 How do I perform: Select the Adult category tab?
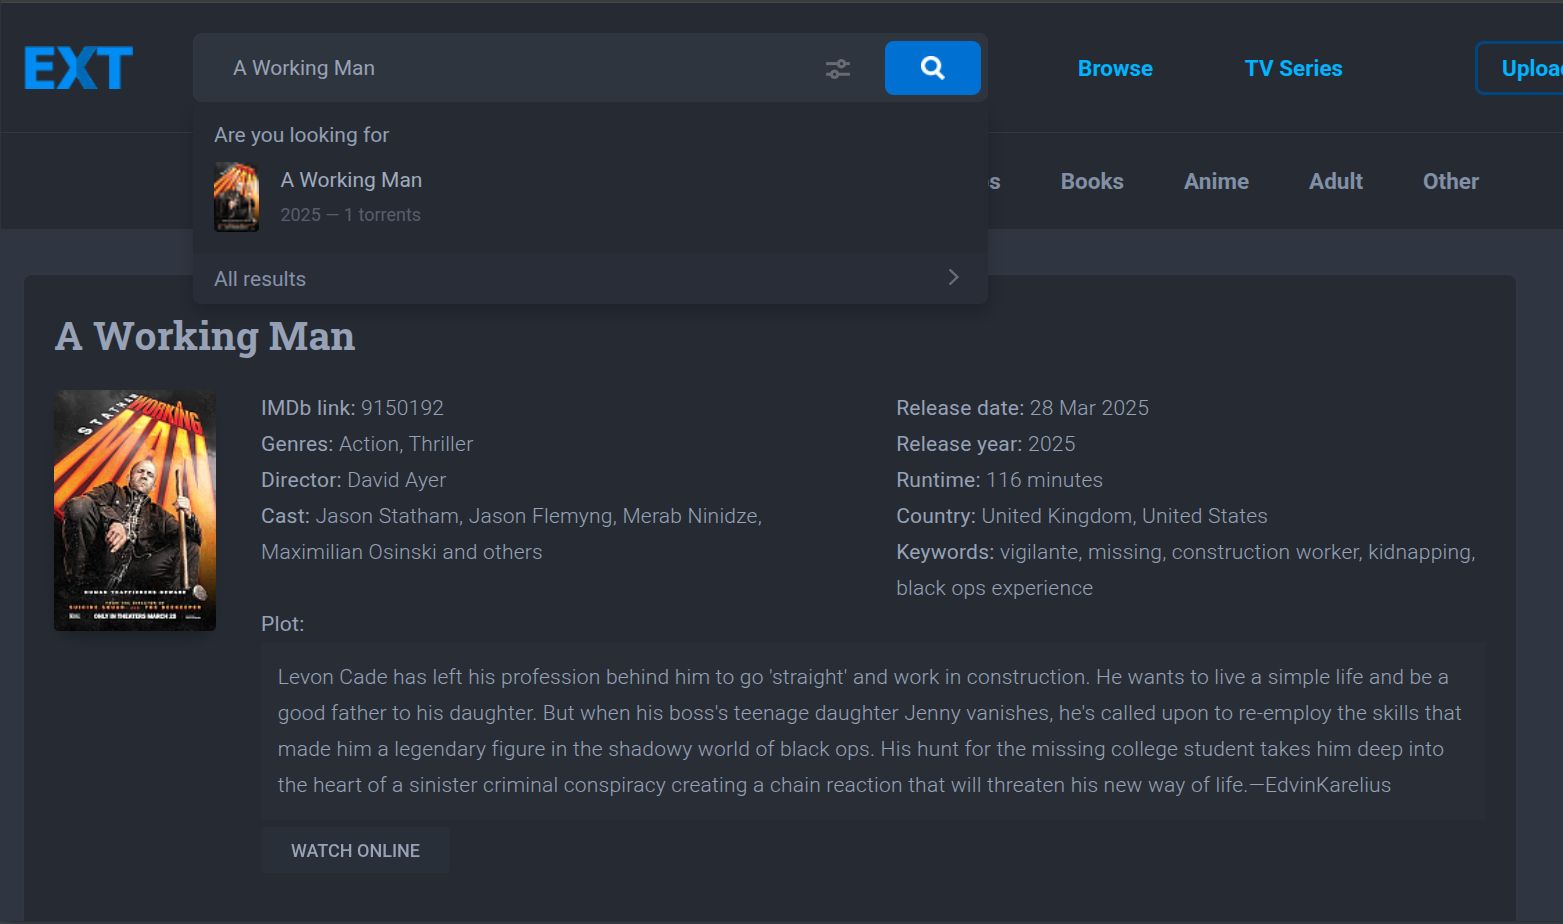(1336, 181)
